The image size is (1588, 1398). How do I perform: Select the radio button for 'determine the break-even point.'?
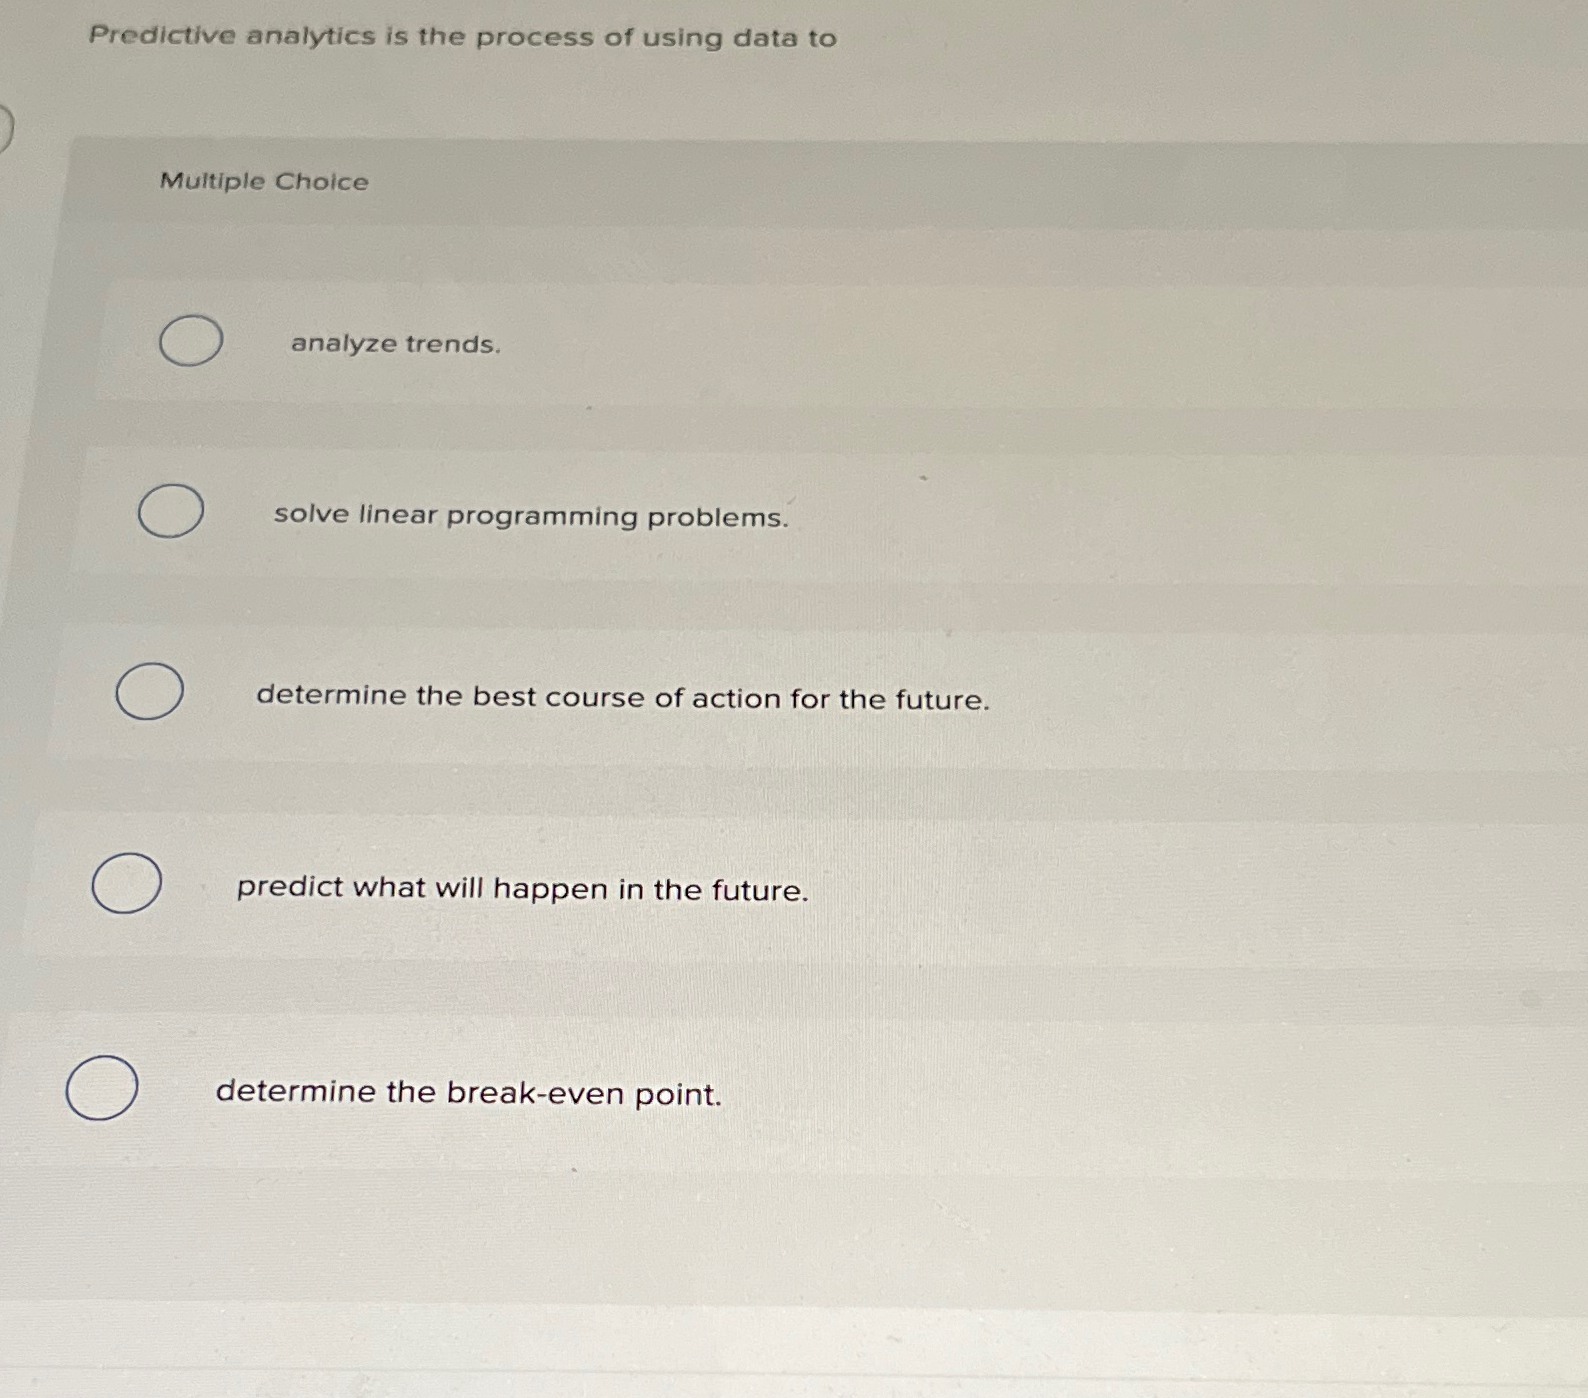(102, 1086)
